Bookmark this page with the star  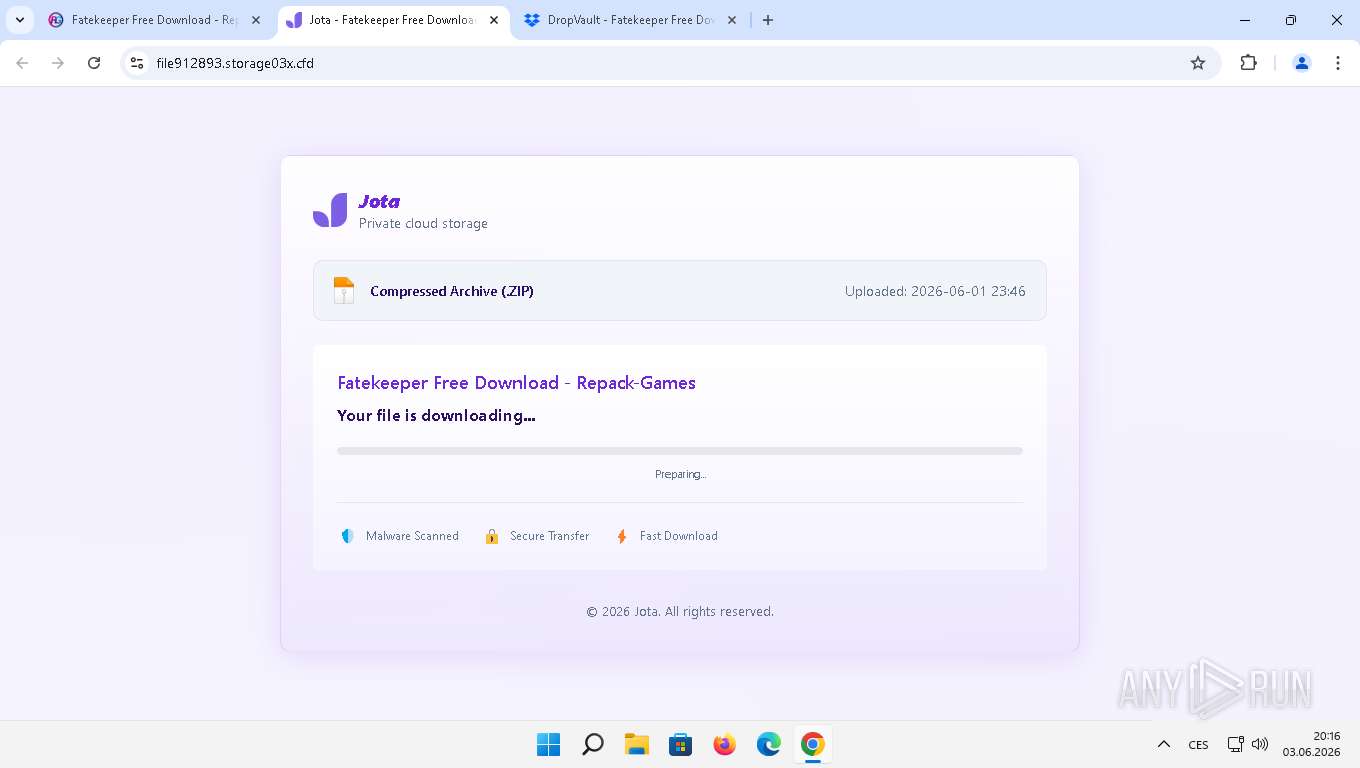point(1198,63)
